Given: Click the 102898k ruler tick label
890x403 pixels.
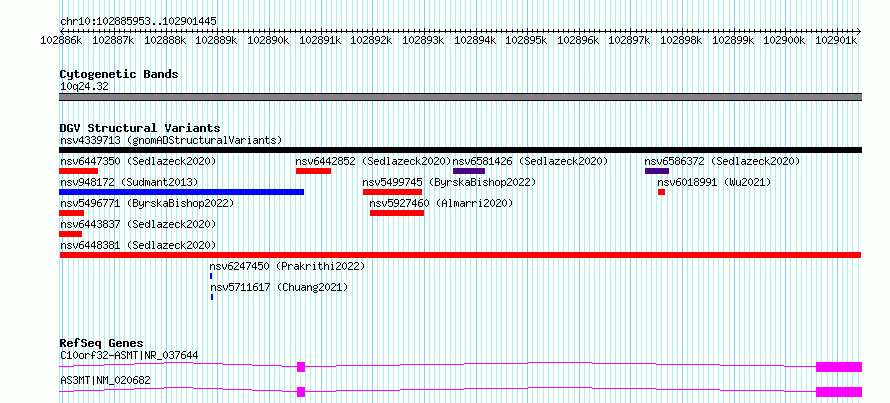Looking at the screenshot, I should pyautogui.click(x=681, y=40).
